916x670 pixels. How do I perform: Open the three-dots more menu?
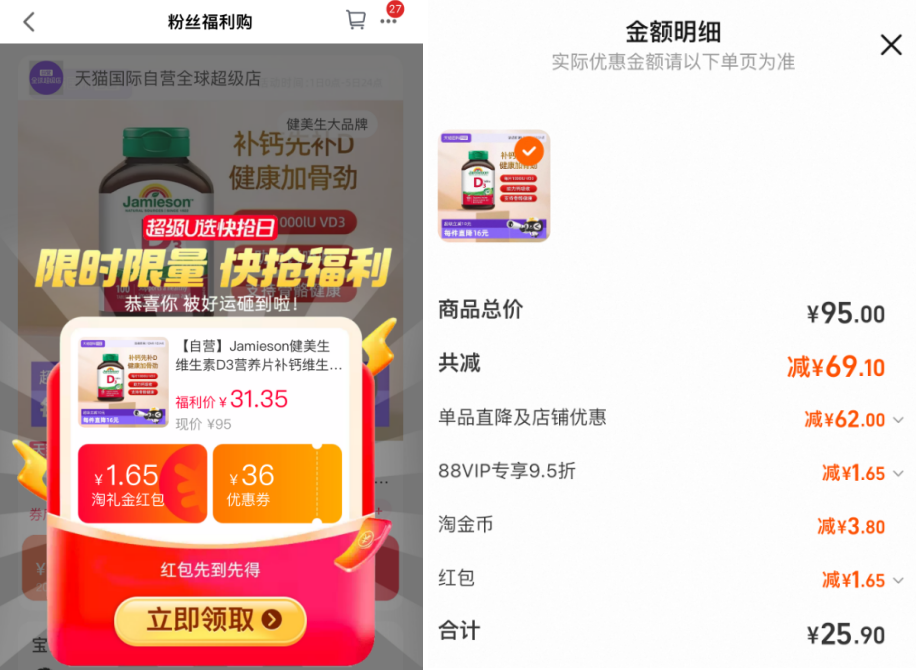coord(388,22)
